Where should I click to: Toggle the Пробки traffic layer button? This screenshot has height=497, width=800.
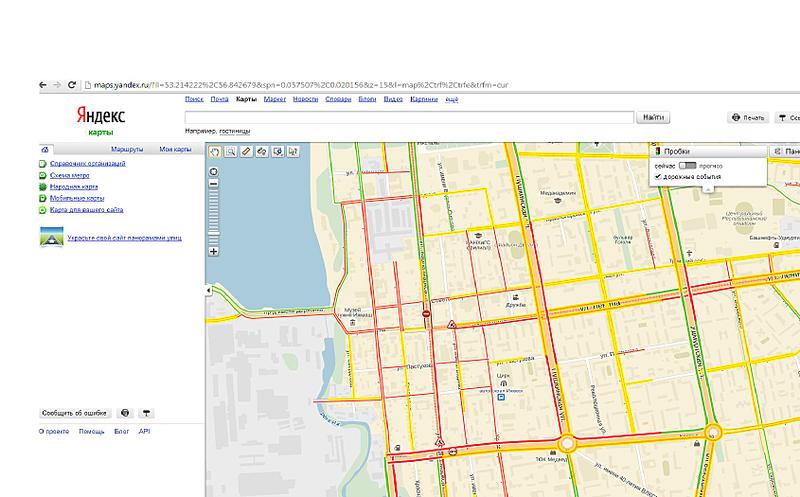pyautogui.click(x=672, y=151)
